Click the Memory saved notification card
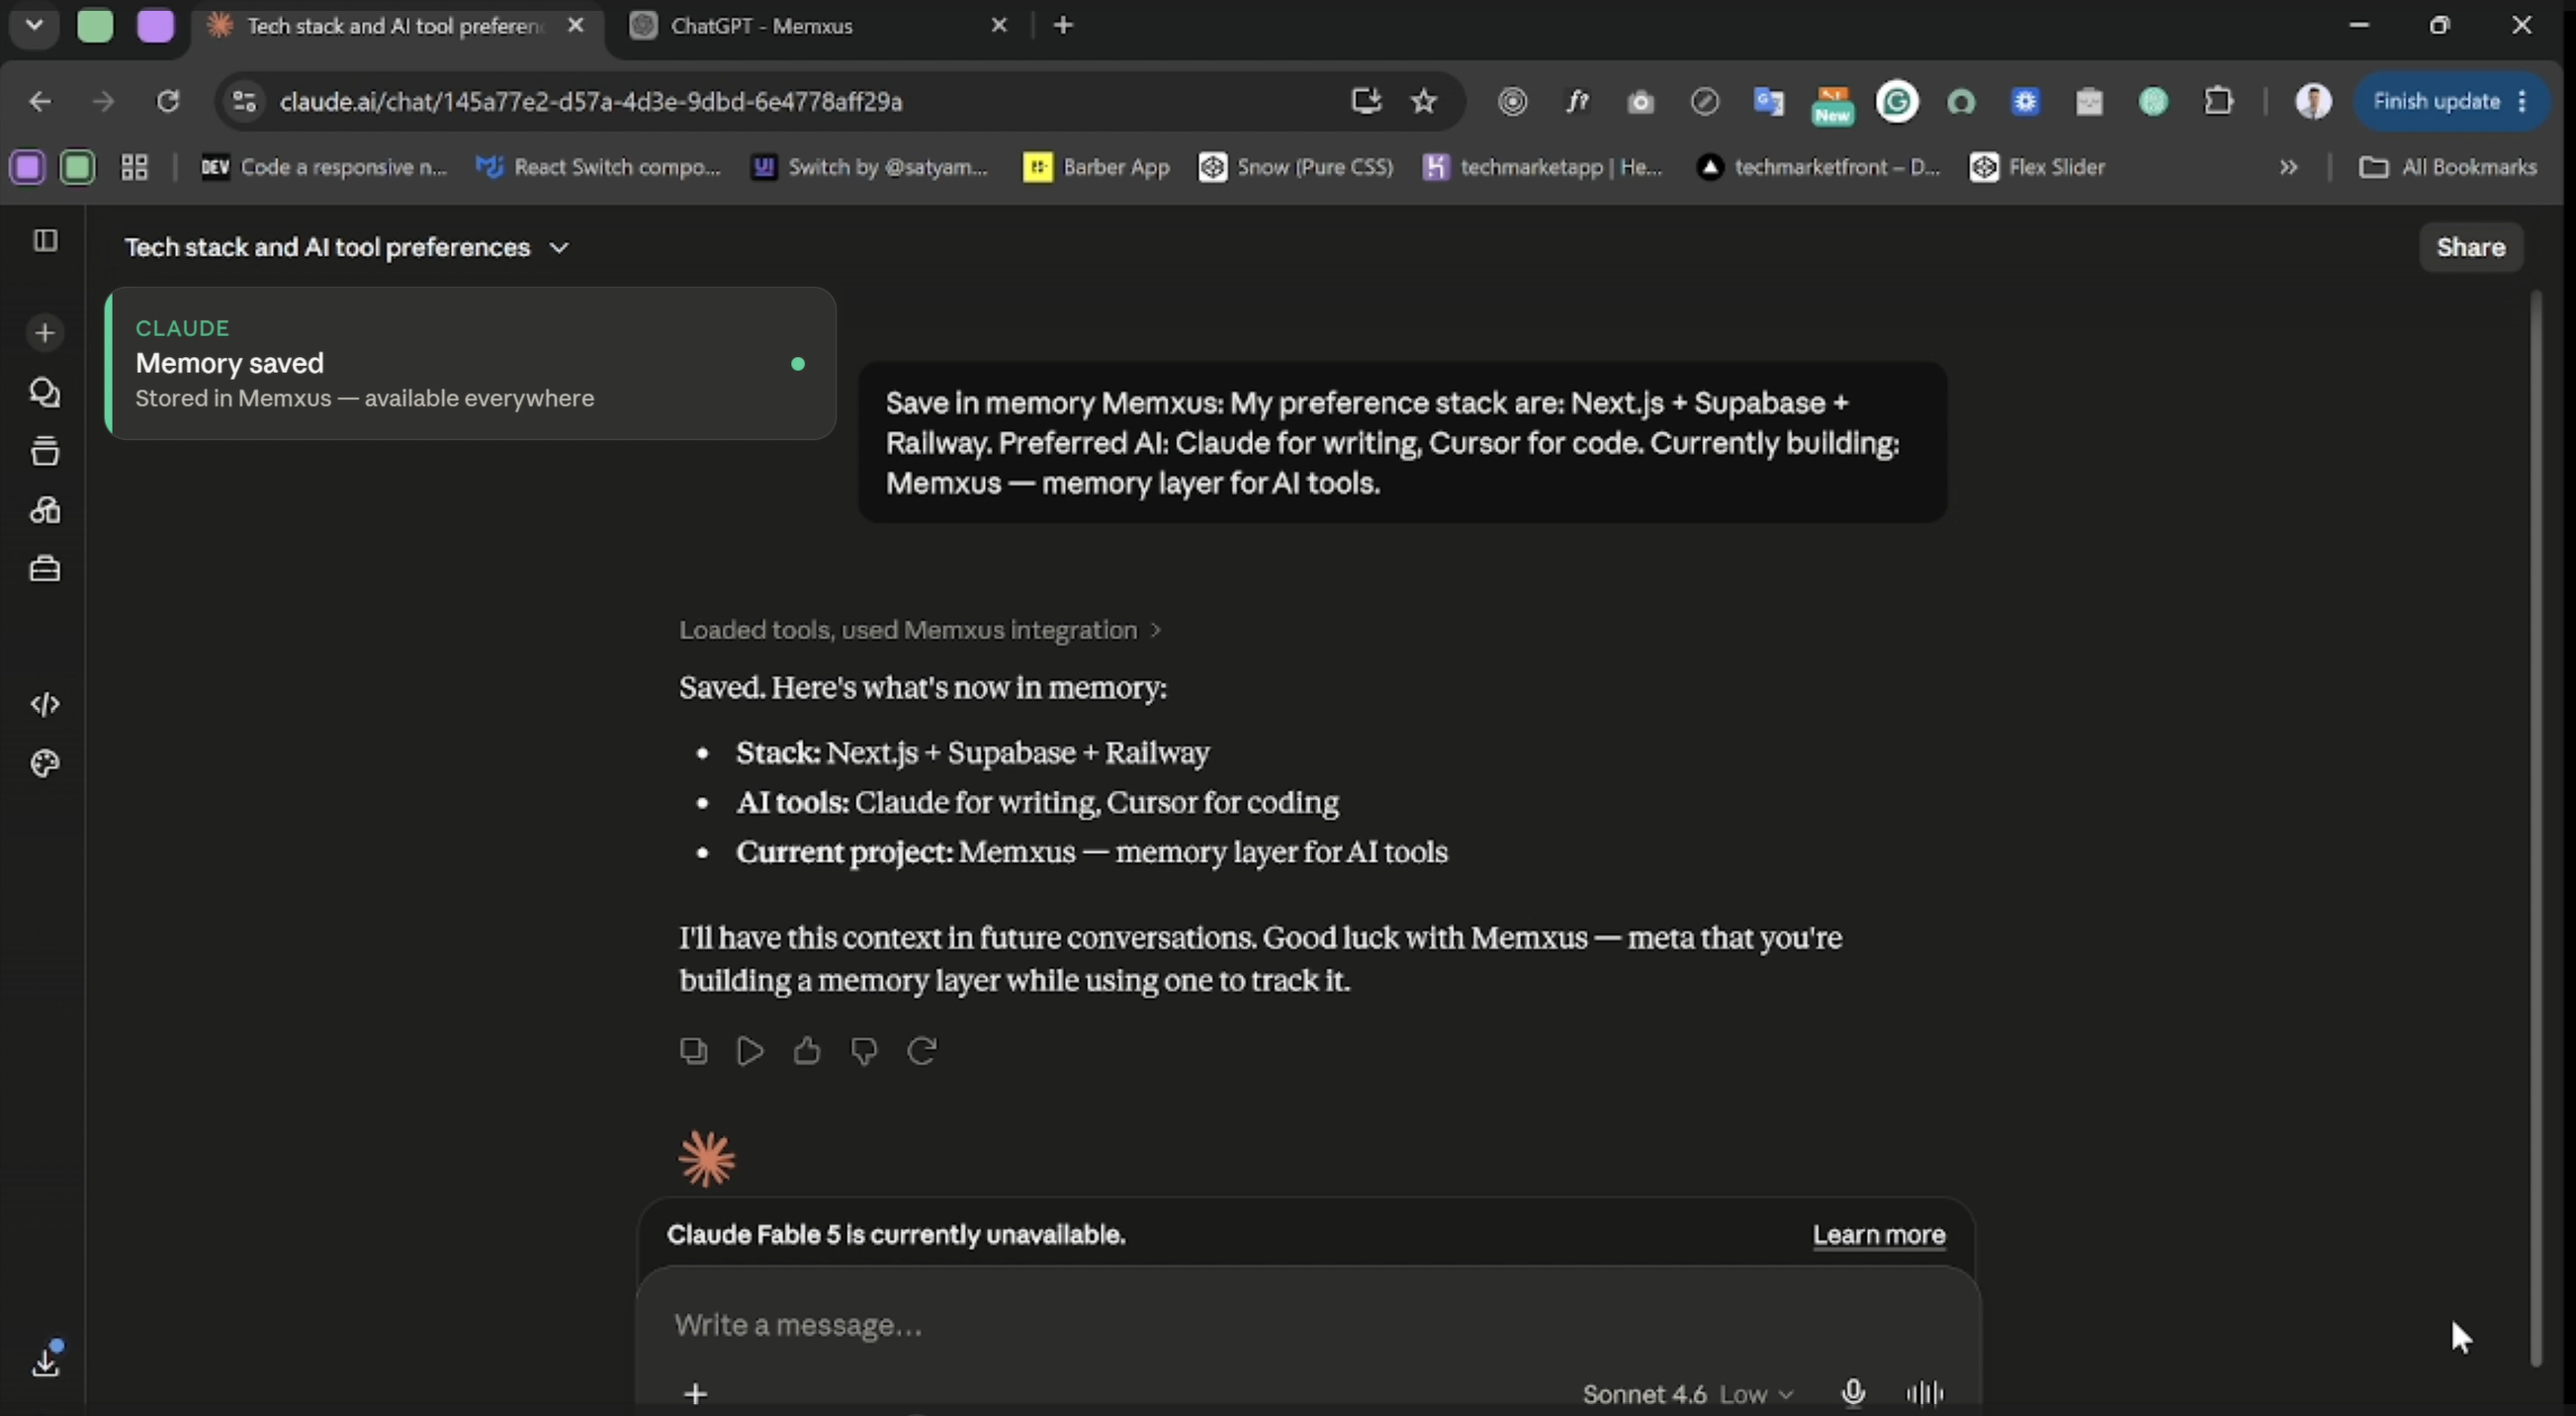Screen dimensions: 2576x1416 pyautogui.click(x=470, y=363)
